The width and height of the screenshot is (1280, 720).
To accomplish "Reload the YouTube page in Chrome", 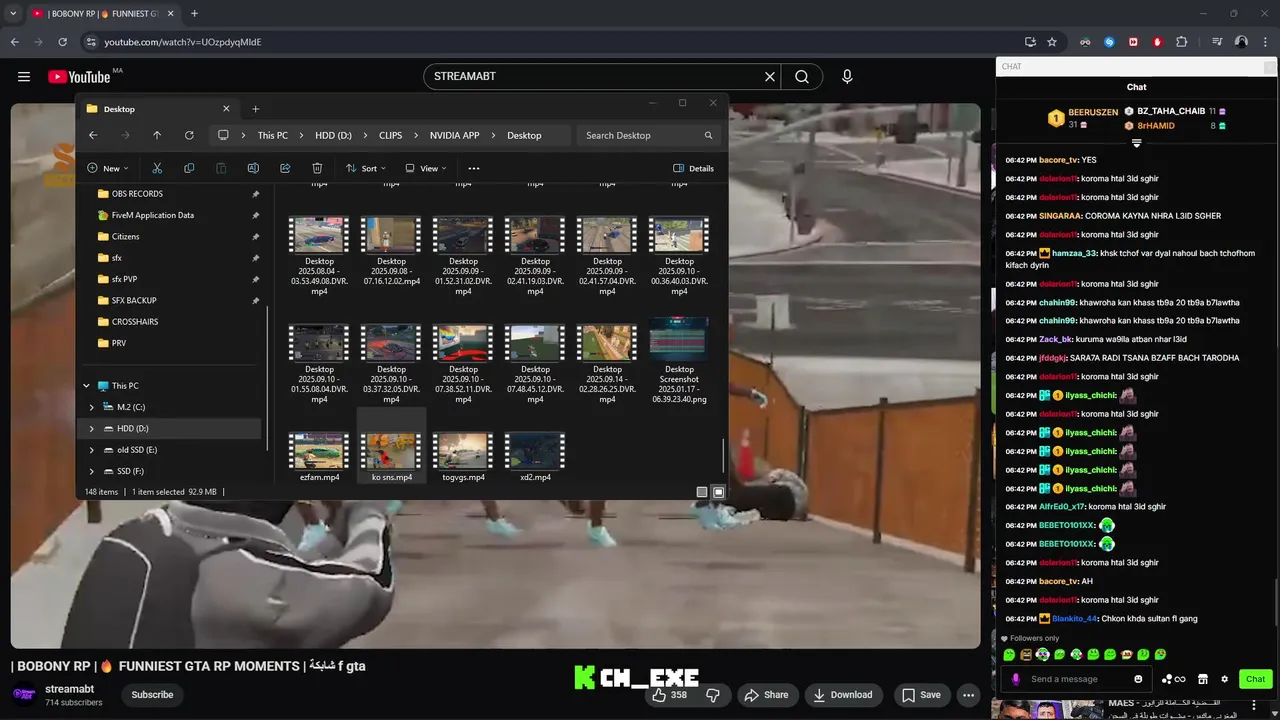I will [62, 42].
